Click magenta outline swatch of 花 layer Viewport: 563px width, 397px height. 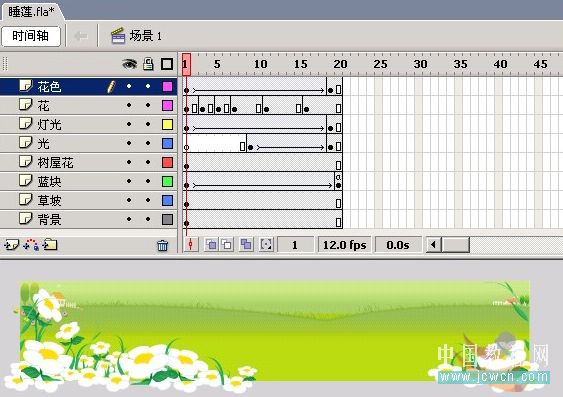(167, 106)
